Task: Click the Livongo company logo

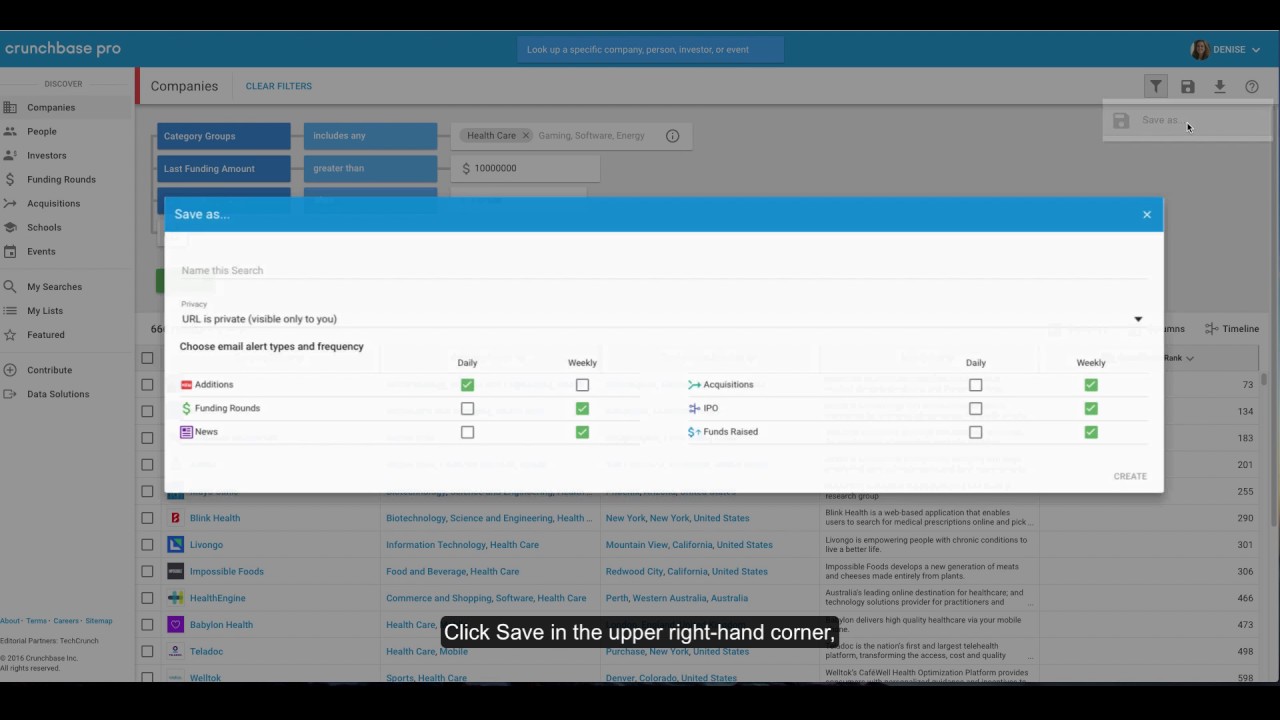Action: 175,545
